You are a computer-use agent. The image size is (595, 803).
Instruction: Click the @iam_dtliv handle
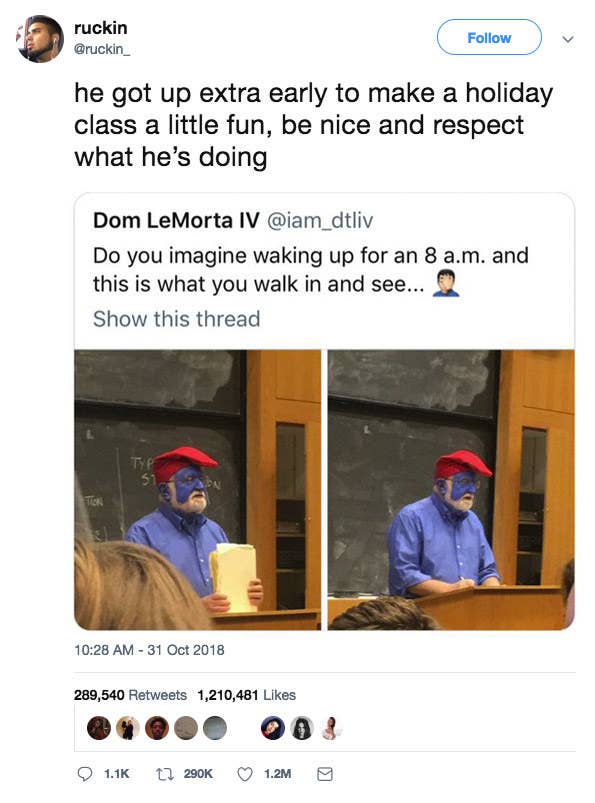pos(320,220)
